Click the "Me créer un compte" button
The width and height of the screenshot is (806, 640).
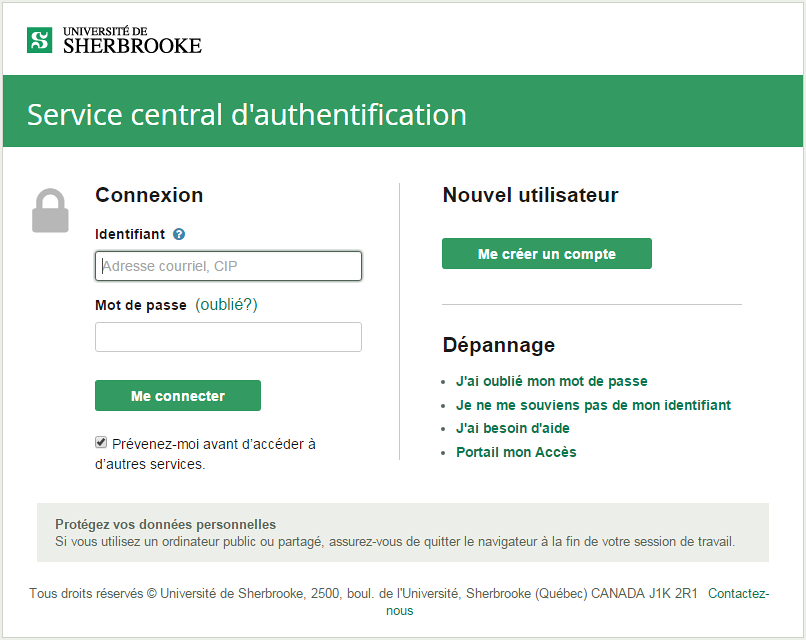(x=546, y=253)
